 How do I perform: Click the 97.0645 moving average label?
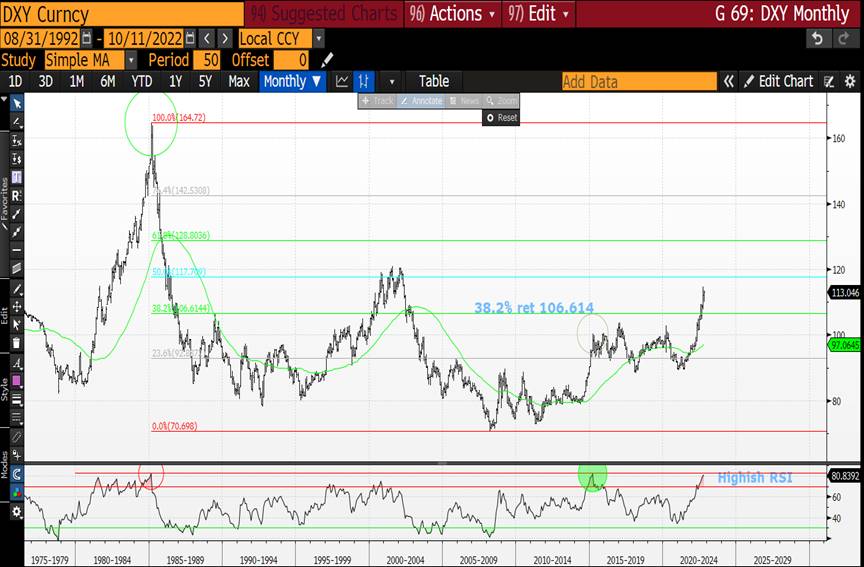point(845,345)
